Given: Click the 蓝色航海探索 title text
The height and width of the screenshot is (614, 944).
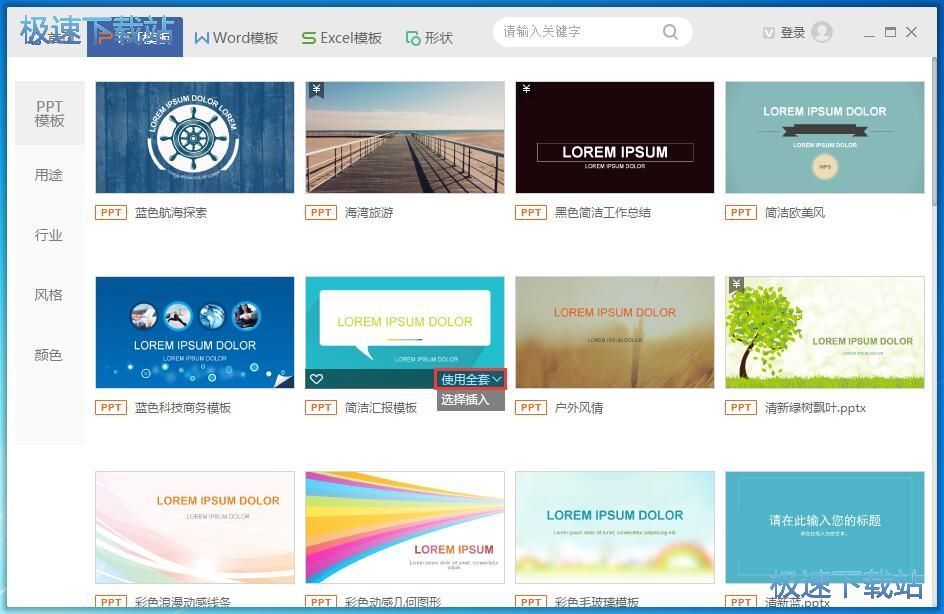Looking at the screenshot, I should (x=171, y=212).
